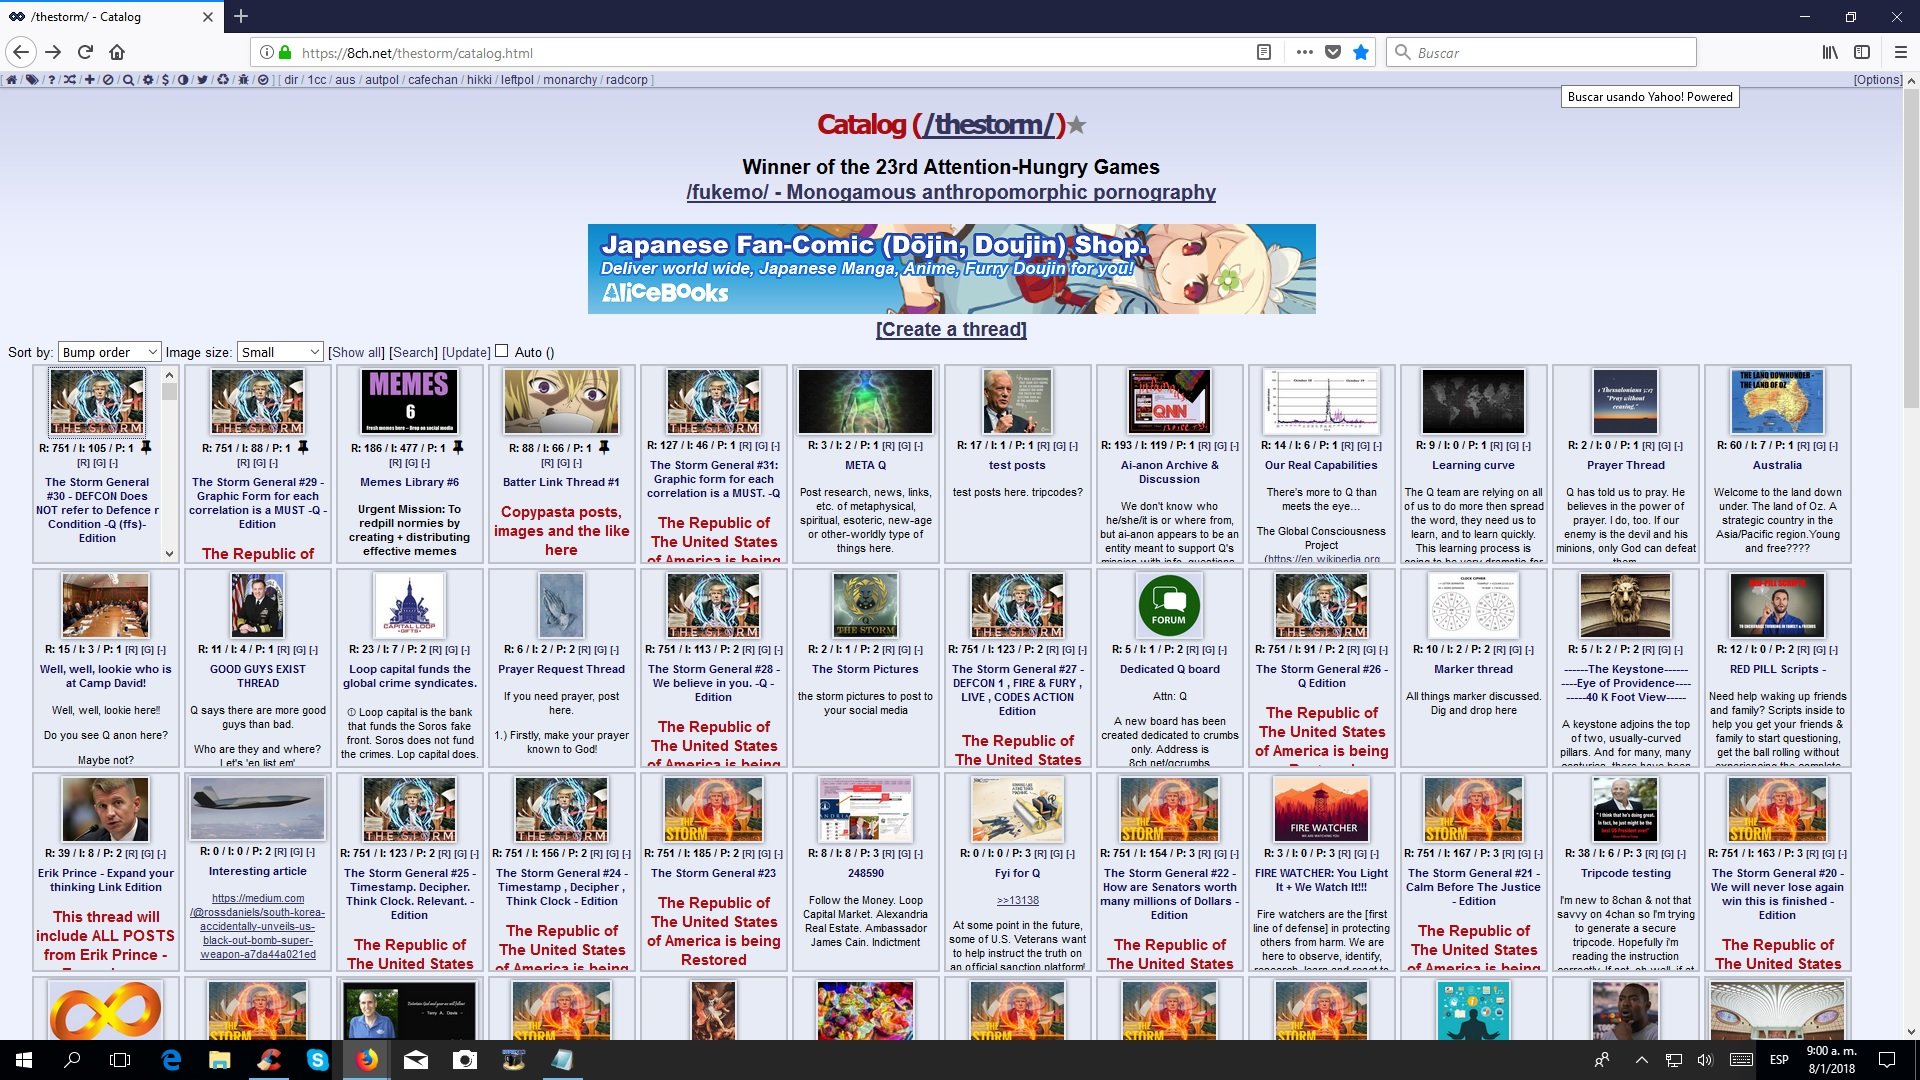The image size is (1920, 1080).
Task: Click the page vertical scrollbar thumb
Action: click(x=1911, y=250)
